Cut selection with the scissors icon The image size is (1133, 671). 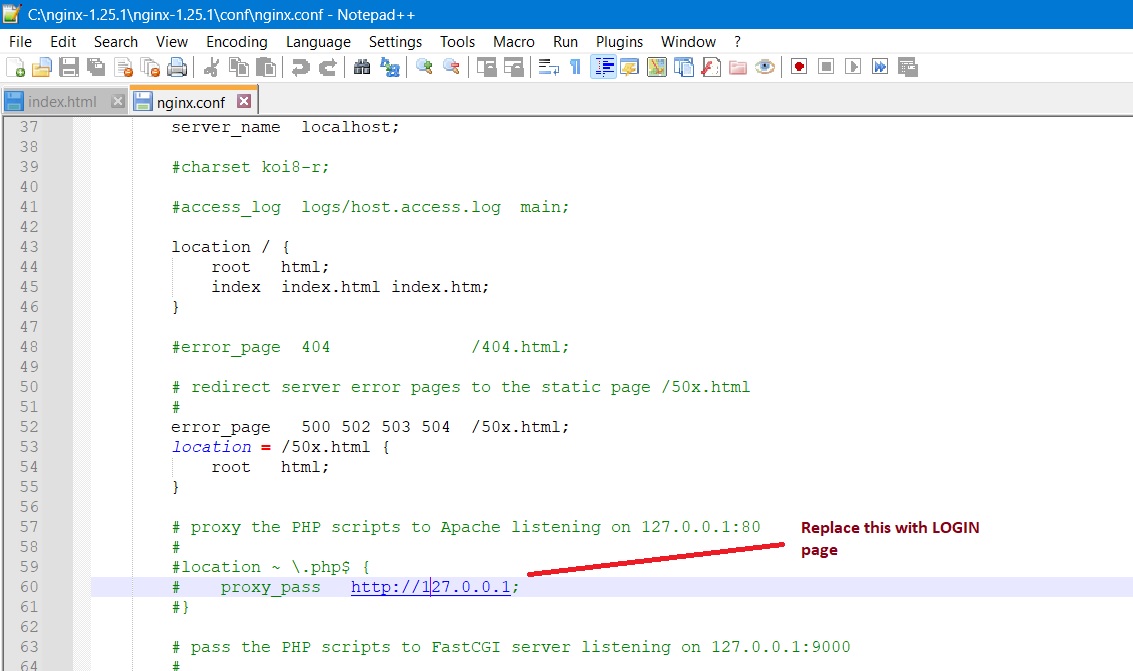[209, 67]
